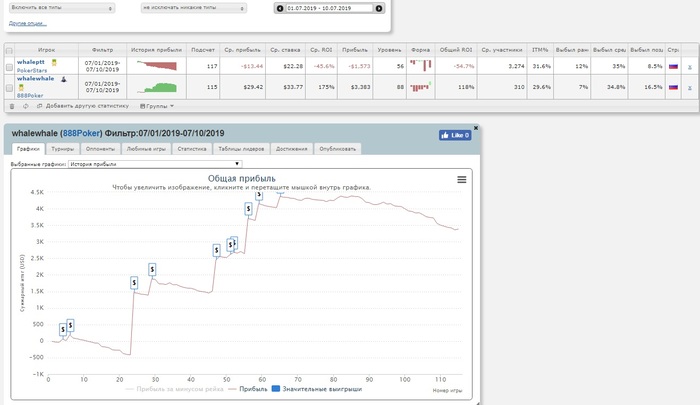The image size is (700, 405).
Task: Click the PokerStars network link
Action: (32, 71)
